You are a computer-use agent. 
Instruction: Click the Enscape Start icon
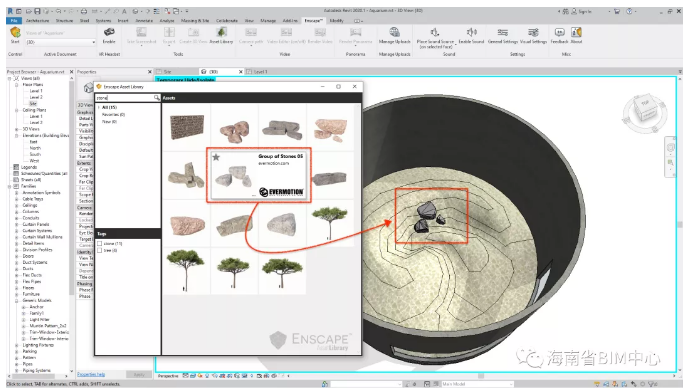[x=15, y=32]
